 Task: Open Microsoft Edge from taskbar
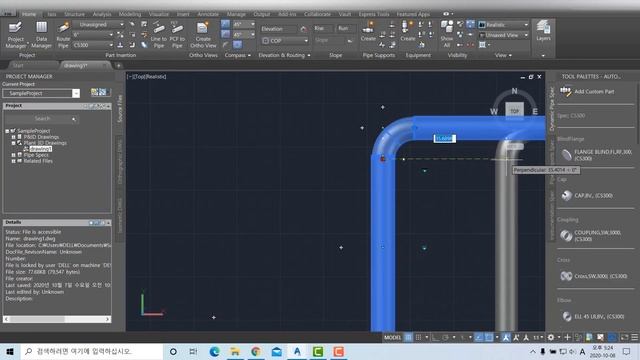click(214, 351)
